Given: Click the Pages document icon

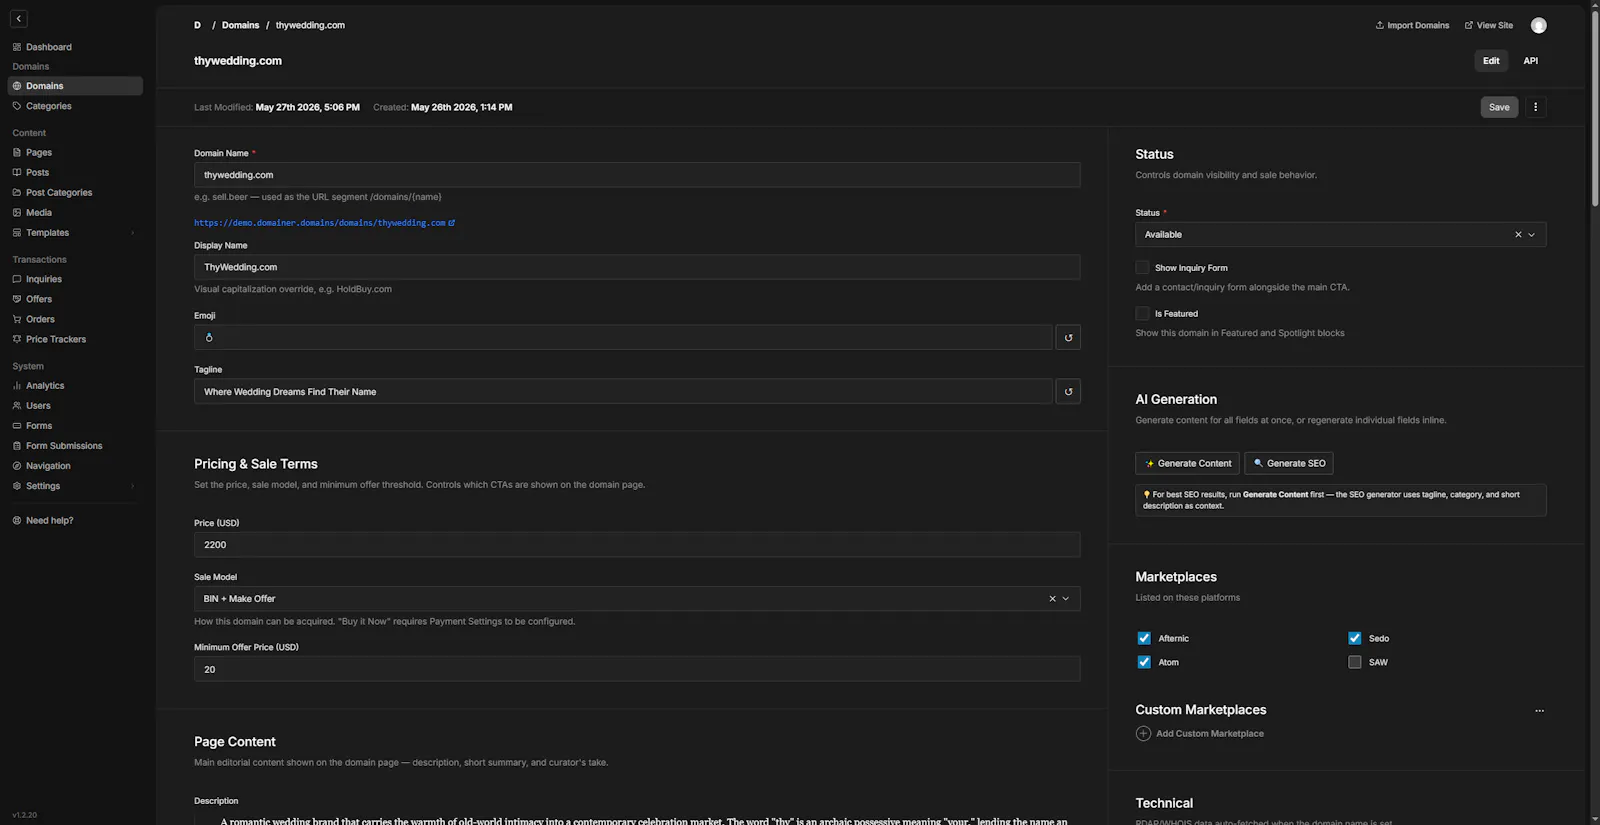Looking at the screenshot, I should 17,153.
